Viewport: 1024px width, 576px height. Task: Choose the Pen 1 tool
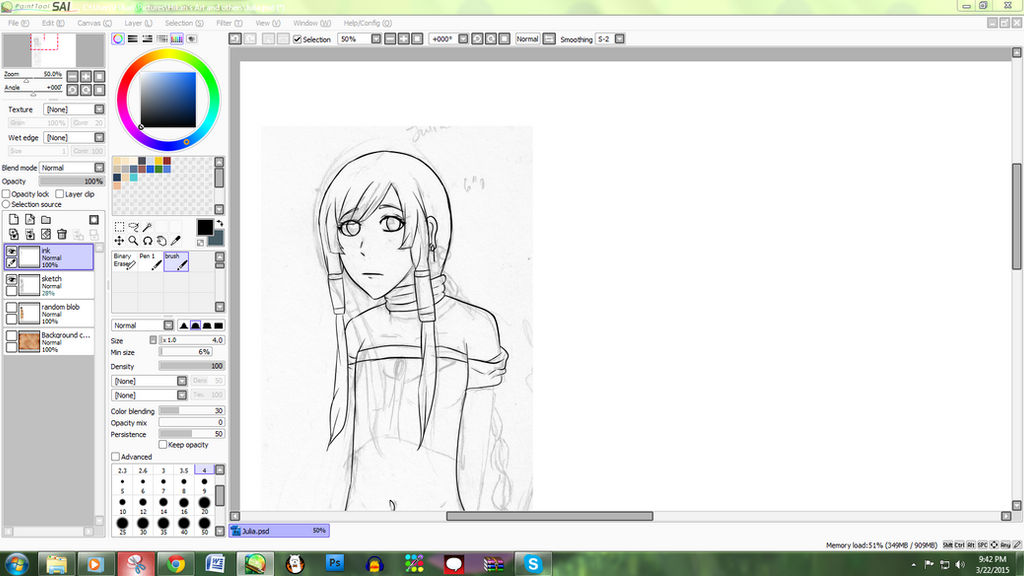pos(150,261)
